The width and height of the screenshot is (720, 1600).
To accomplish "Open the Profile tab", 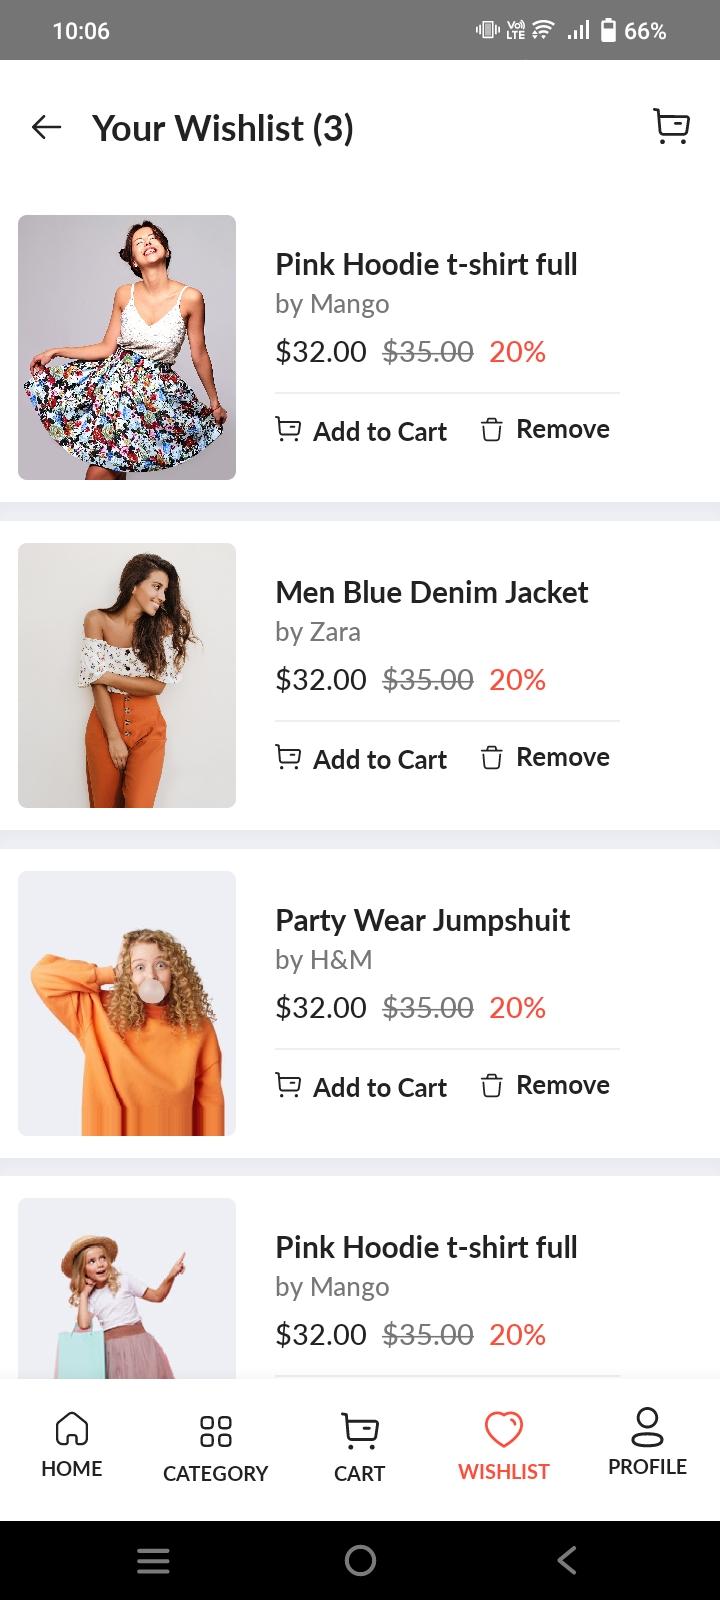I will coord(647,1444).
